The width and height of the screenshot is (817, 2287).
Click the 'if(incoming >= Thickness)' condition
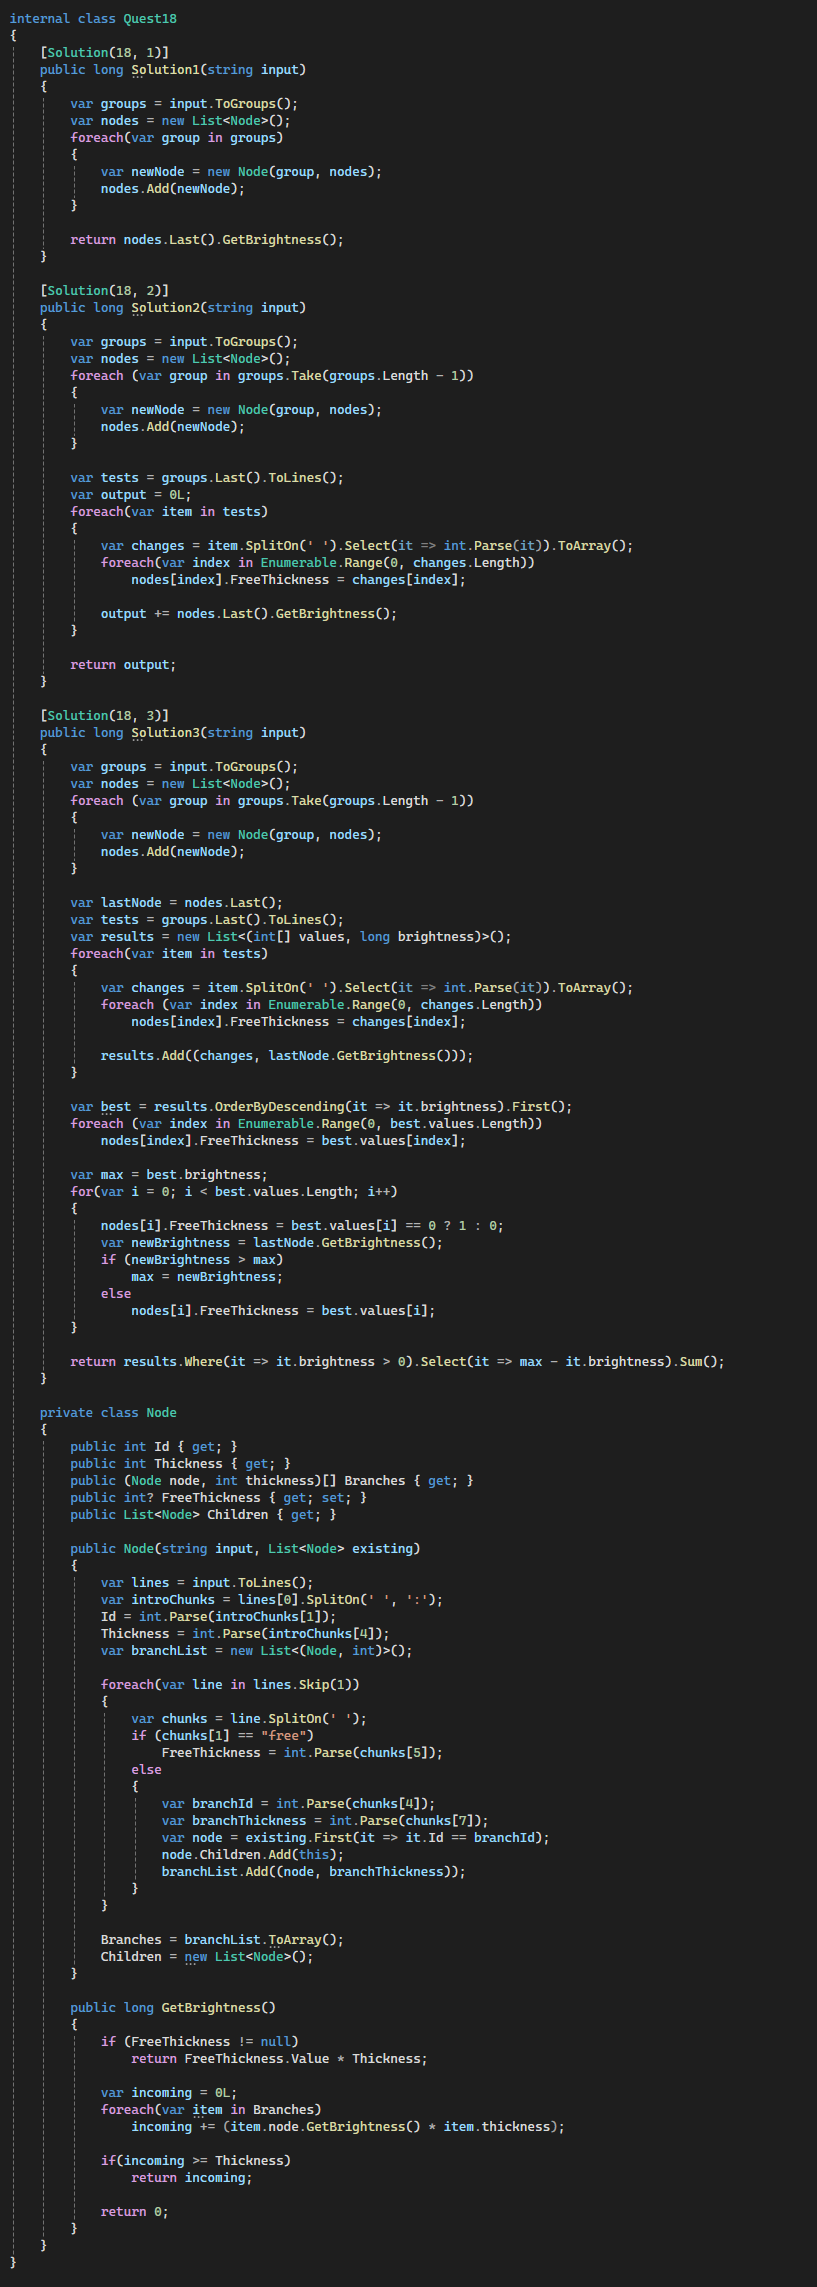pyautogui.click(x=196, y=2160)
